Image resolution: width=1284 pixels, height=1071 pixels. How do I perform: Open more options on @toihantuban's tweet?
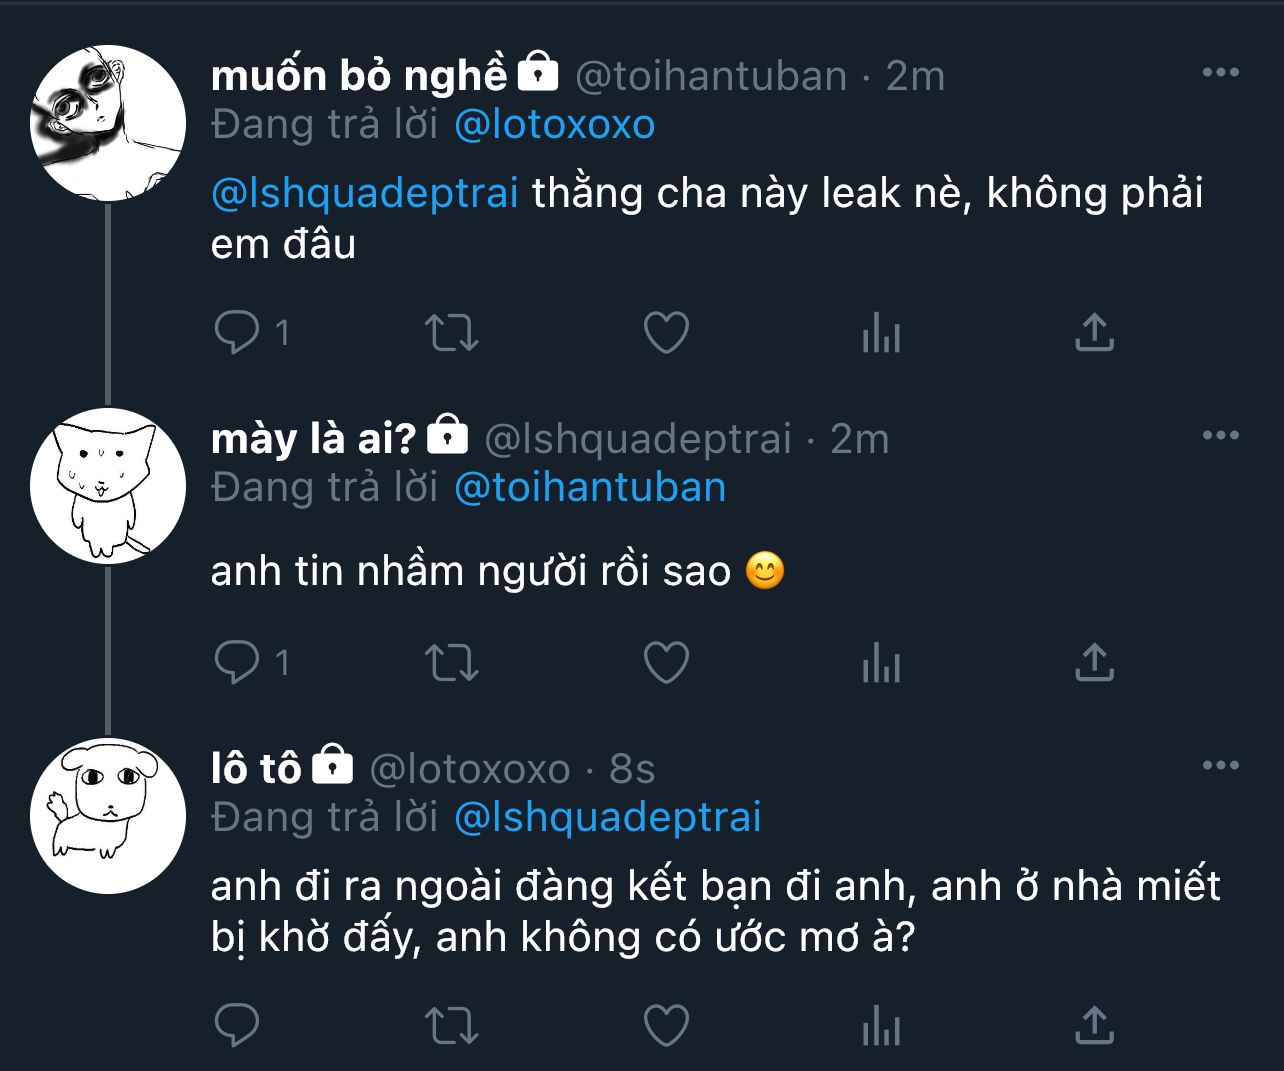1220,73
